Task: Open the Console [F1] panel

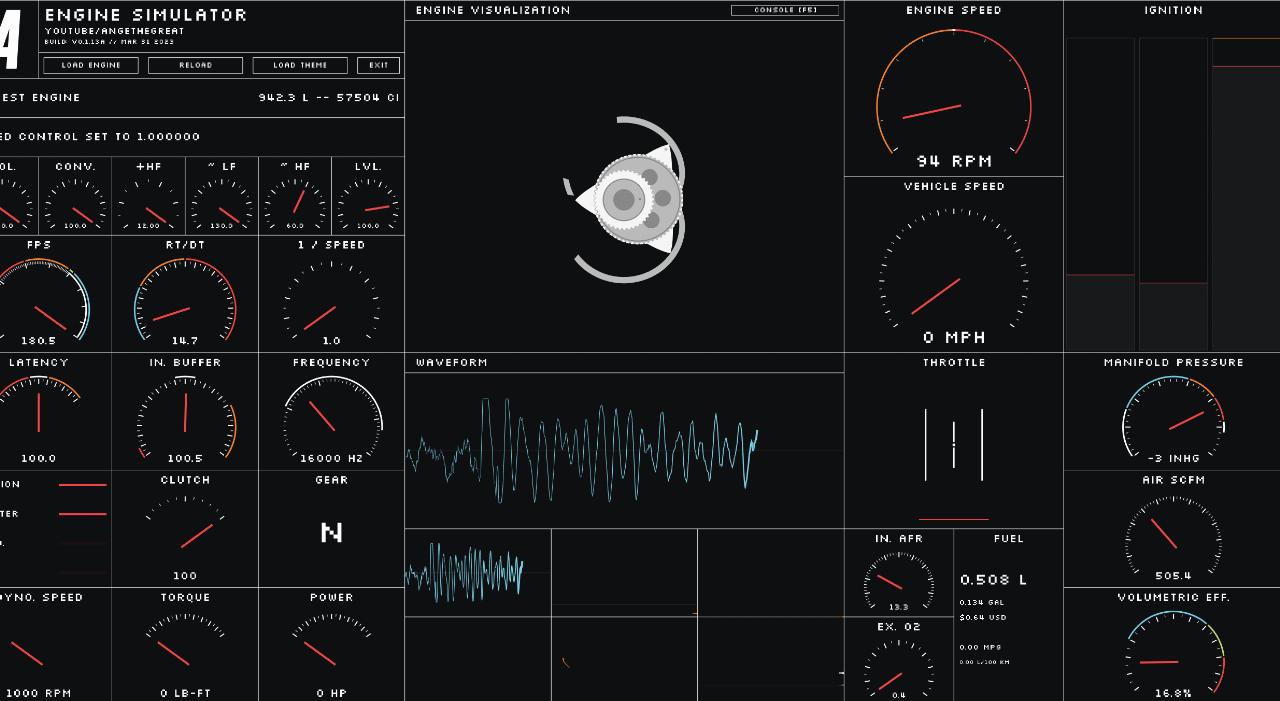Action: tap(785, 10)
